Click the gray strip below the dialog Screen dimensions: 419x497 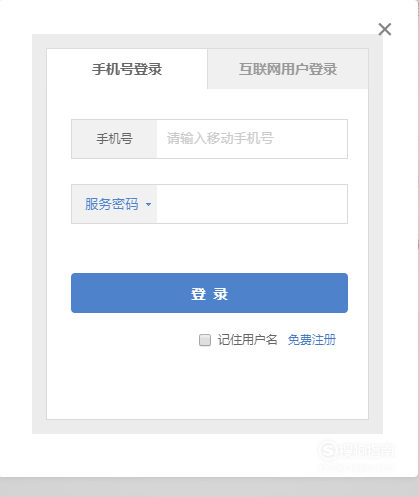pos(209,487)
